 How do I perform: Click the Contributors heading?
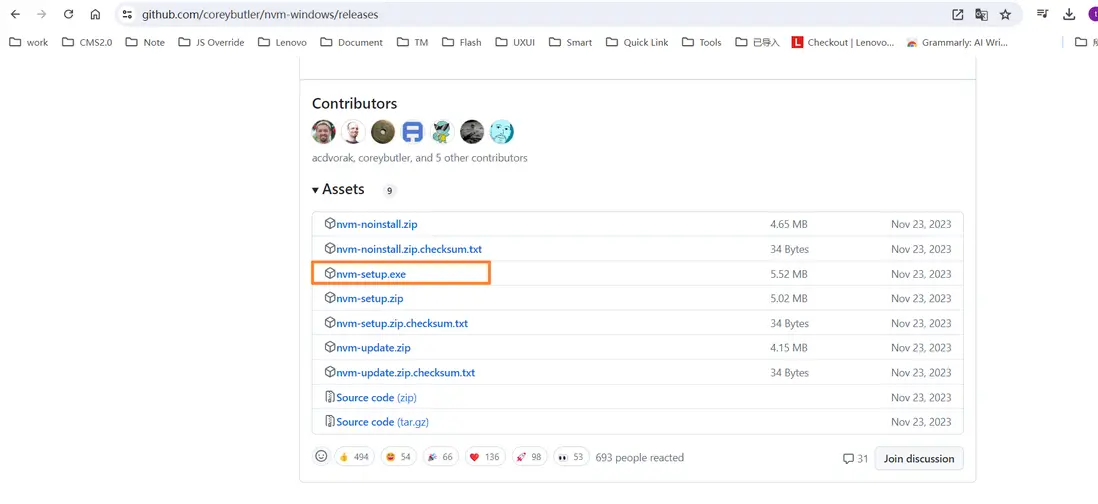coord(354,104)
